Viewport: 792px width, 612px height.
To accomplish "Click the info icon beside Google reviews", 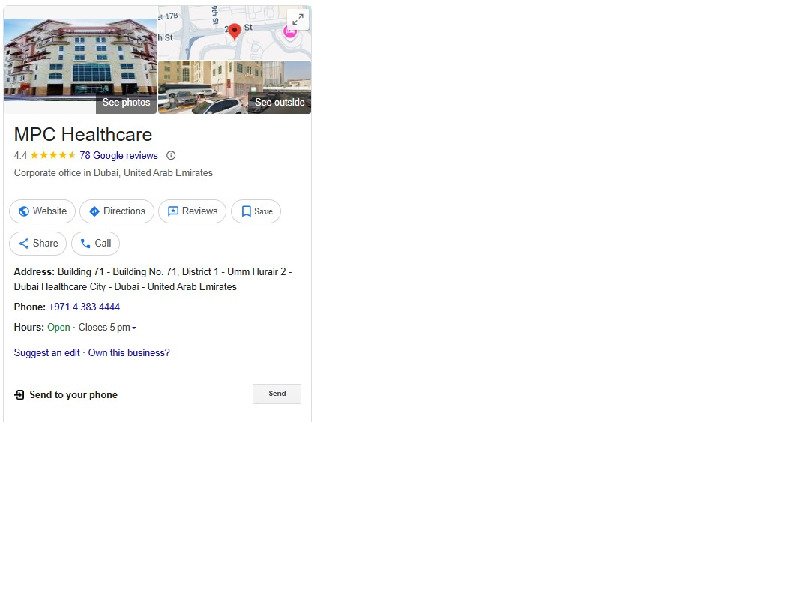I will (171, 156).
